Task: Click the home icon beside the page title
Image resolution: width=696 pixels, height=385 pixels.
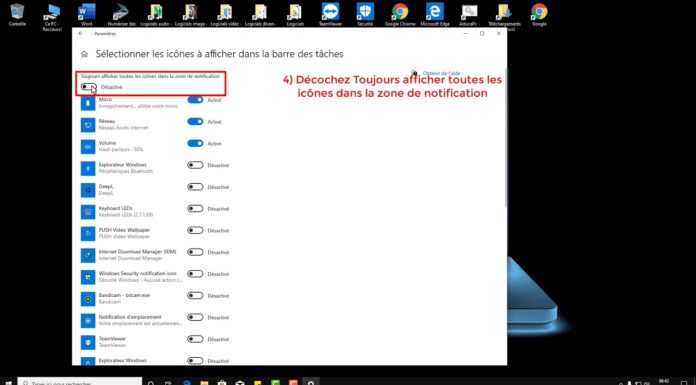Action: (x=84, y=54)
